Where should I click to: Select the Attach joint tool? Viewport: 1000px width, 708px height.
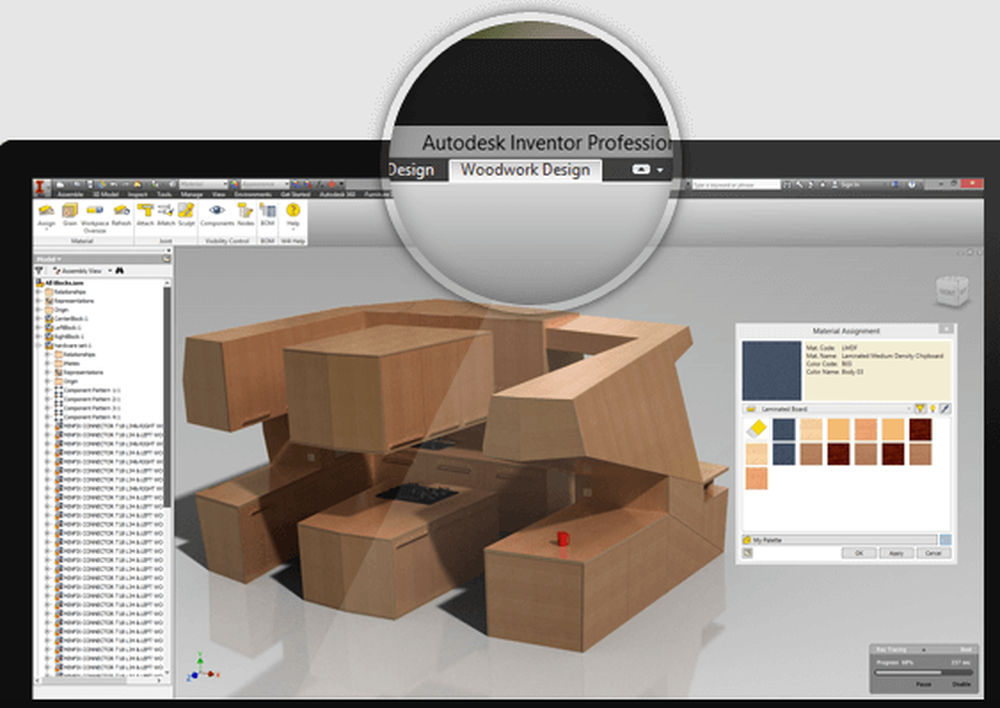click(145, 214)
